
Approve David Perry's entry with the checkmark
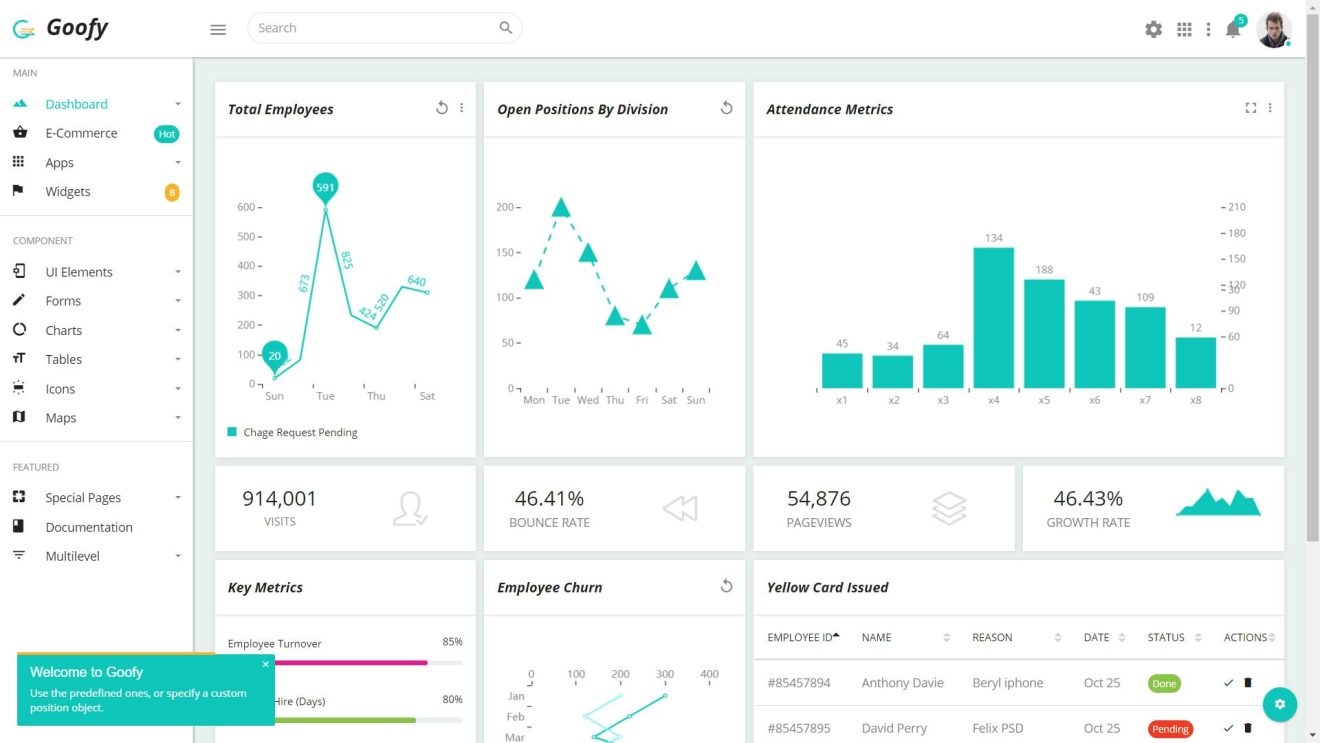point(1229,728)
